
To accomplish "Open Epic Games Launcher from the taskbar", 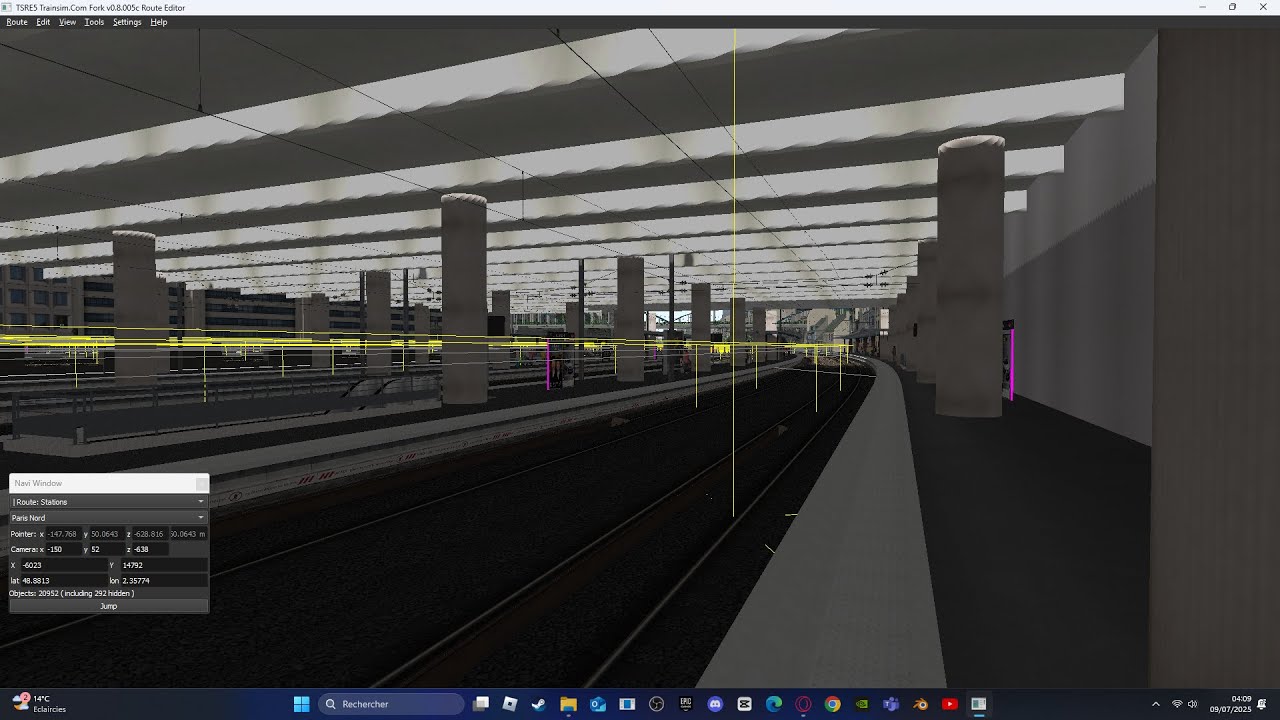I will tap(686, 704).
